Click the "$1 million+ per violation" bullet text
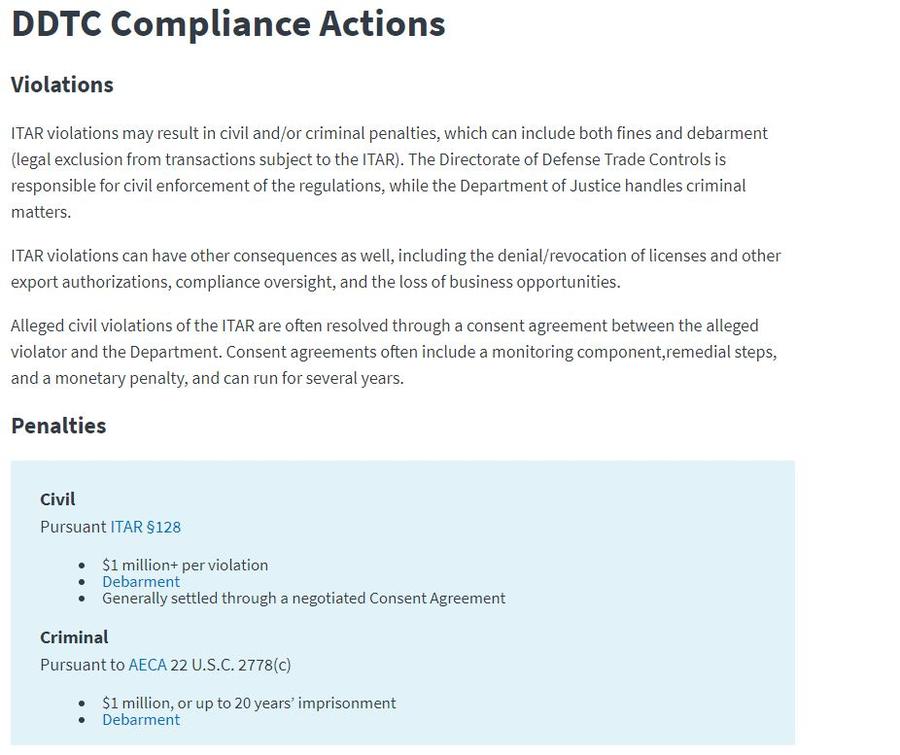This screenshot has width=900, height=755. pyautogui.click(x=185, y=565)
